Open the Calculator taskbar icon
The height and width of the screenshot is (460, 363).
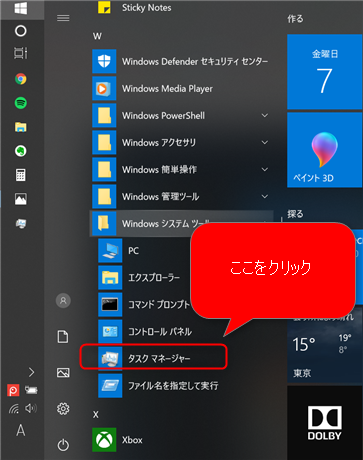tap(21, 175)
